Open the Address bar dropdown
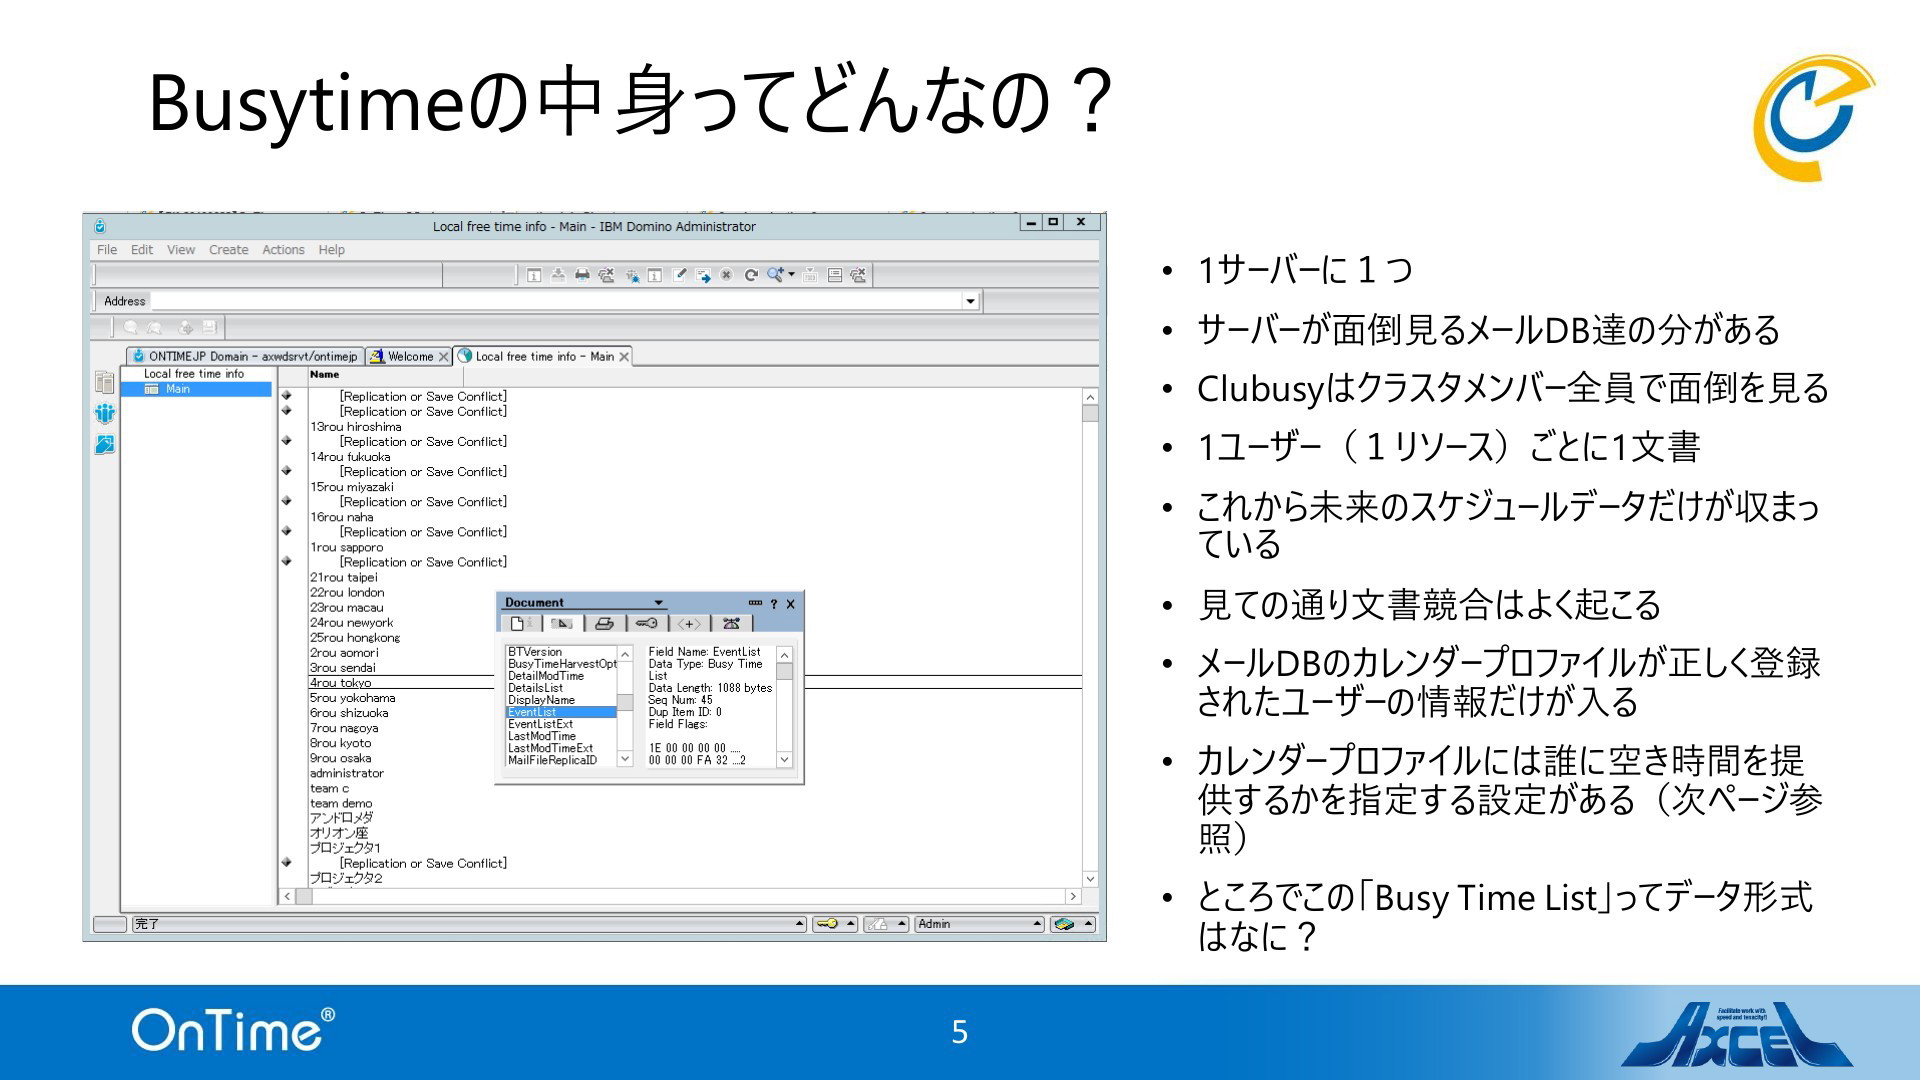 [970, 301]
